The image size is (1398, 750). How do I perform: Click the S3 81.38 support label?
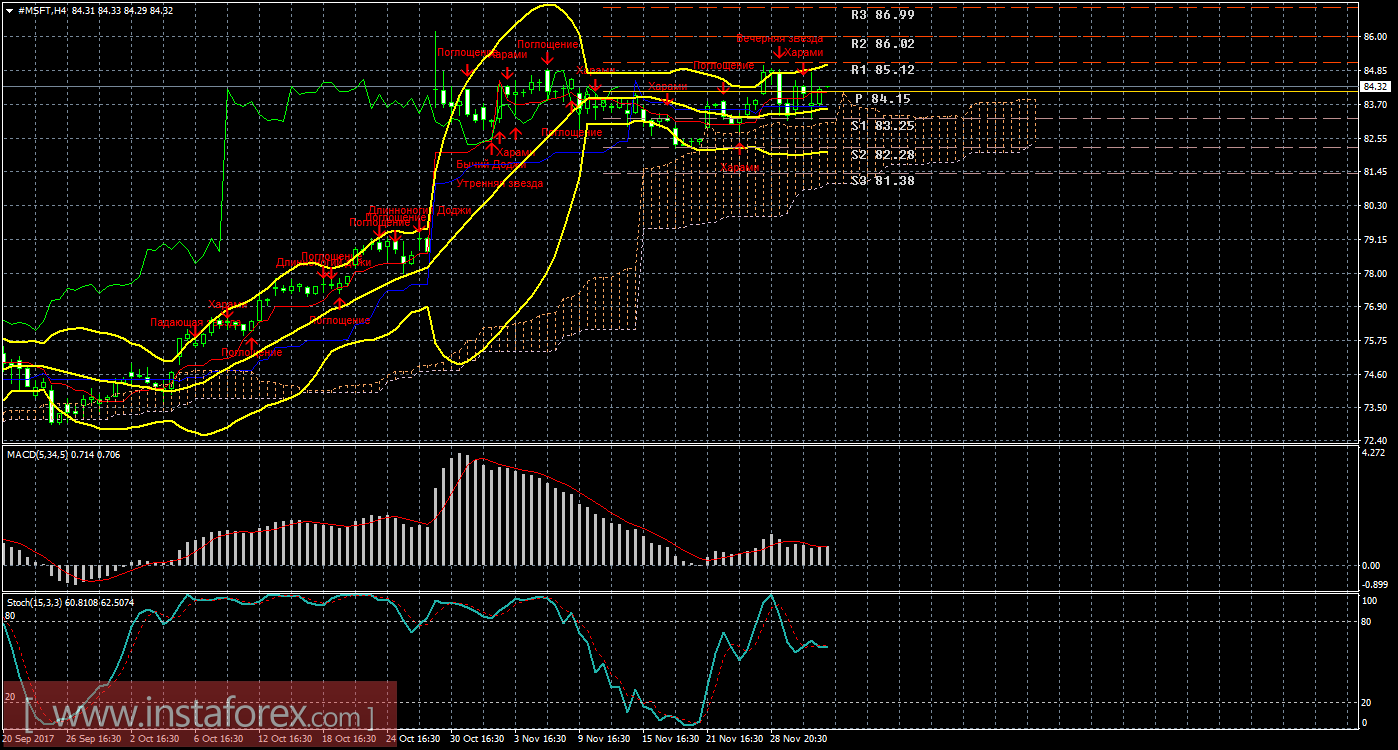coord(882,180)
